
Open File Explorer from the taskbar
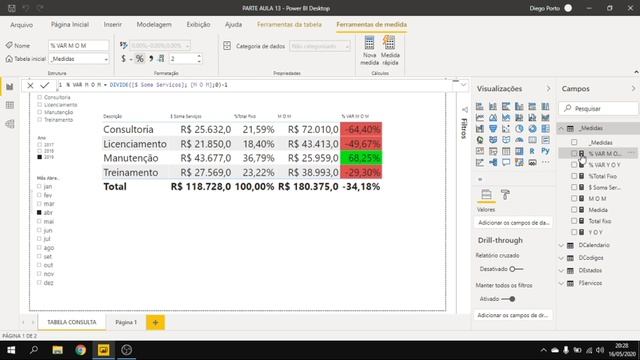(x=58, y=350)
